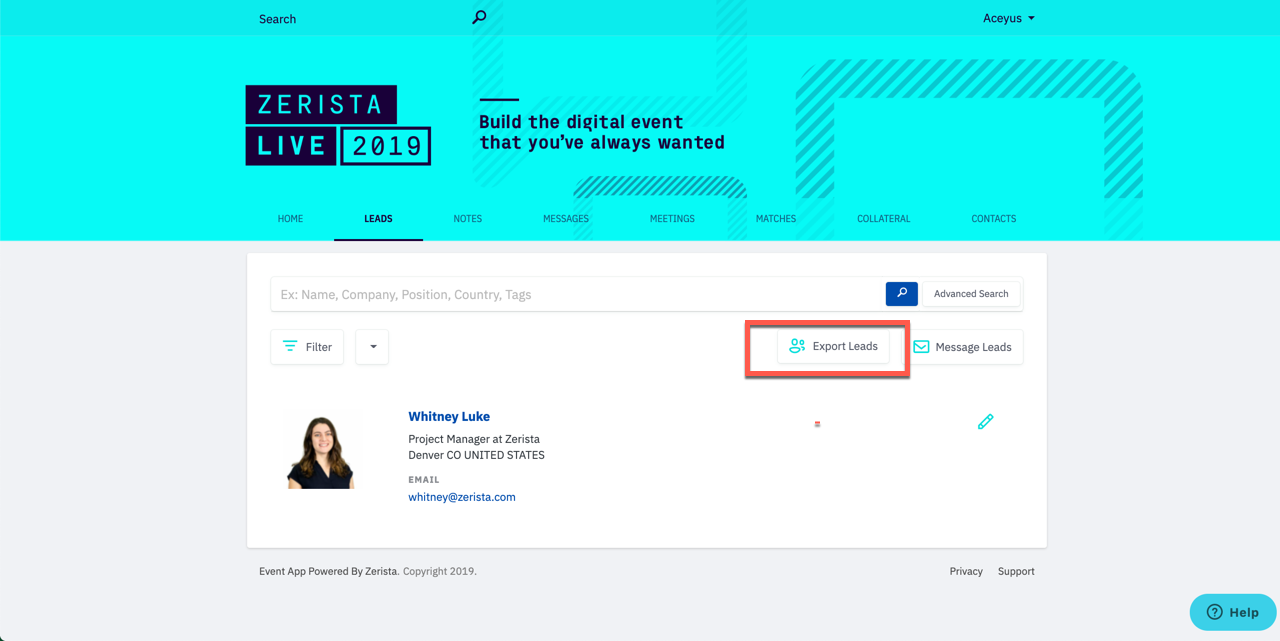Image resolution: width=1280 pixels, height=641 pixels.
Task: Click the pencil edit icon for Whitney Luke
Action: [x=985, y=422]
